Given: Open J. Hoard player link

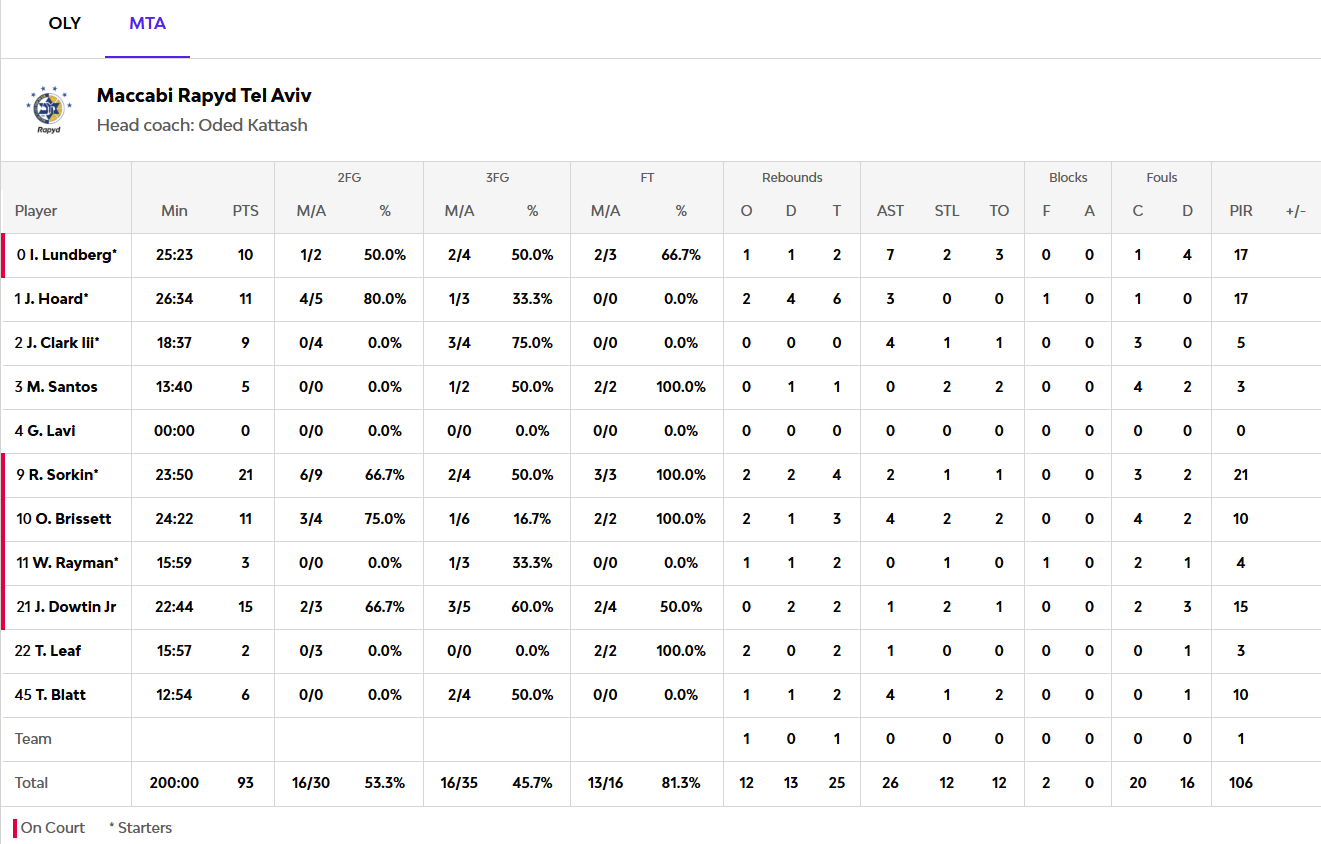Looking at the screenshot, I should [x=57, y=299].
